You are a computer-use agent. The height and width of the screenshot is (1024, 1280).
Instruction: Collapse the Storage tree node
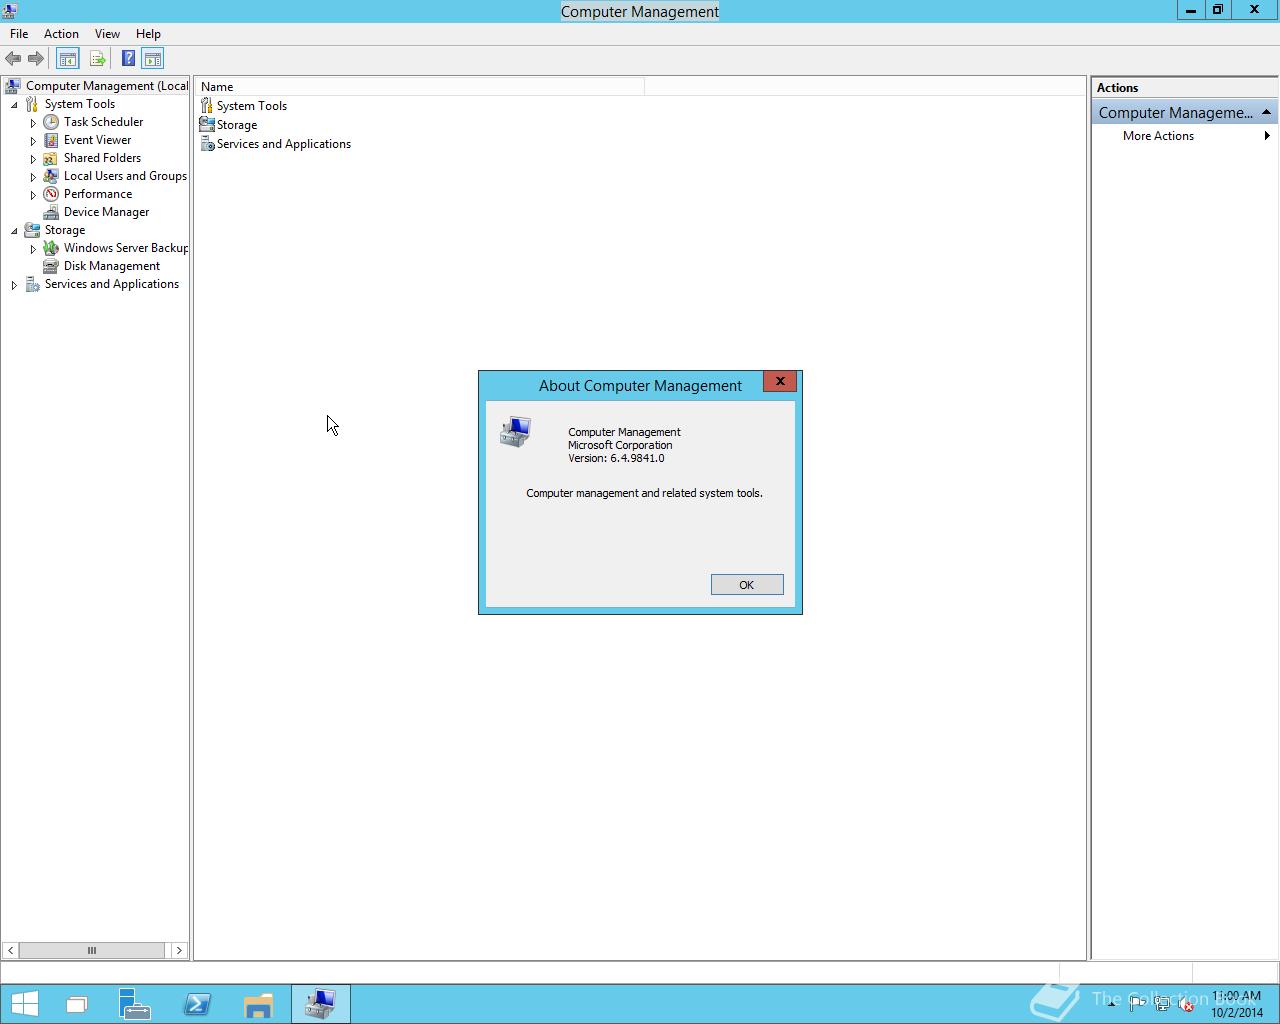[14, 231]
